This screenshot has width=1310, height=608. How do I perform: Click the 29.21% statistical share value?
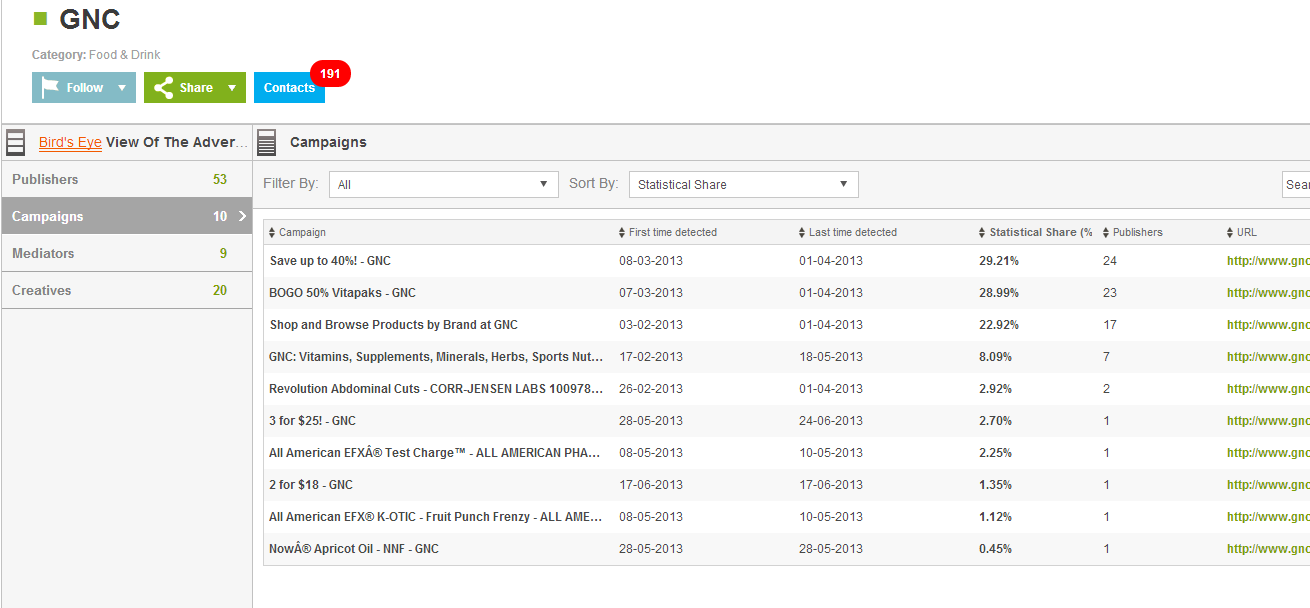pyautogui.click(x=999, y=261)
